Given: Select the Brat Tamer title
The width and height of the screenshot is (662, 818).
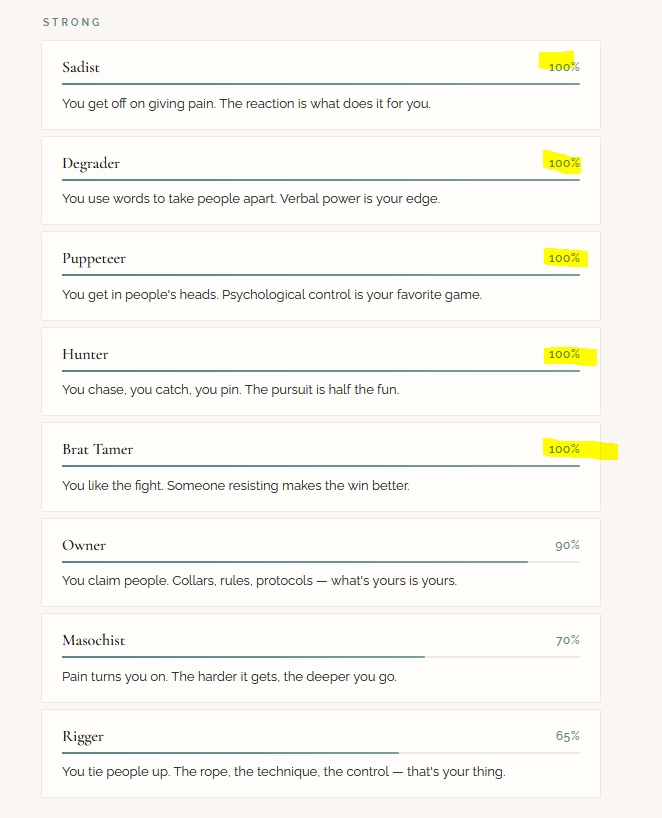Looking at the screenshot, I should click(97, 449).
